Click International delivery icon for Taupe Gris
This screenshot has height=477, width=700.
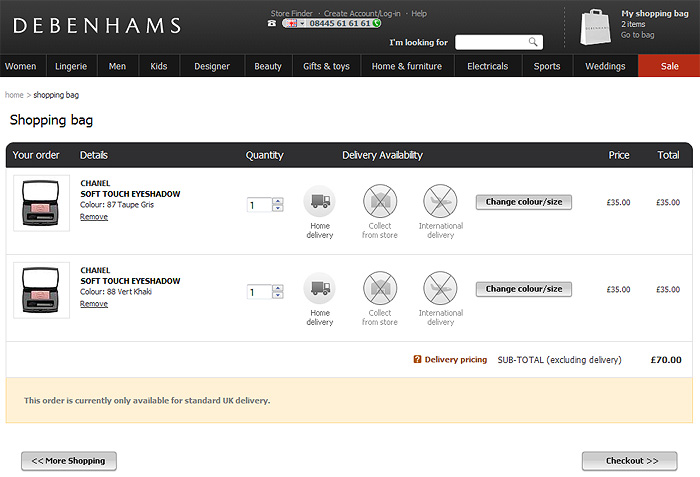(x=440, y=201)
